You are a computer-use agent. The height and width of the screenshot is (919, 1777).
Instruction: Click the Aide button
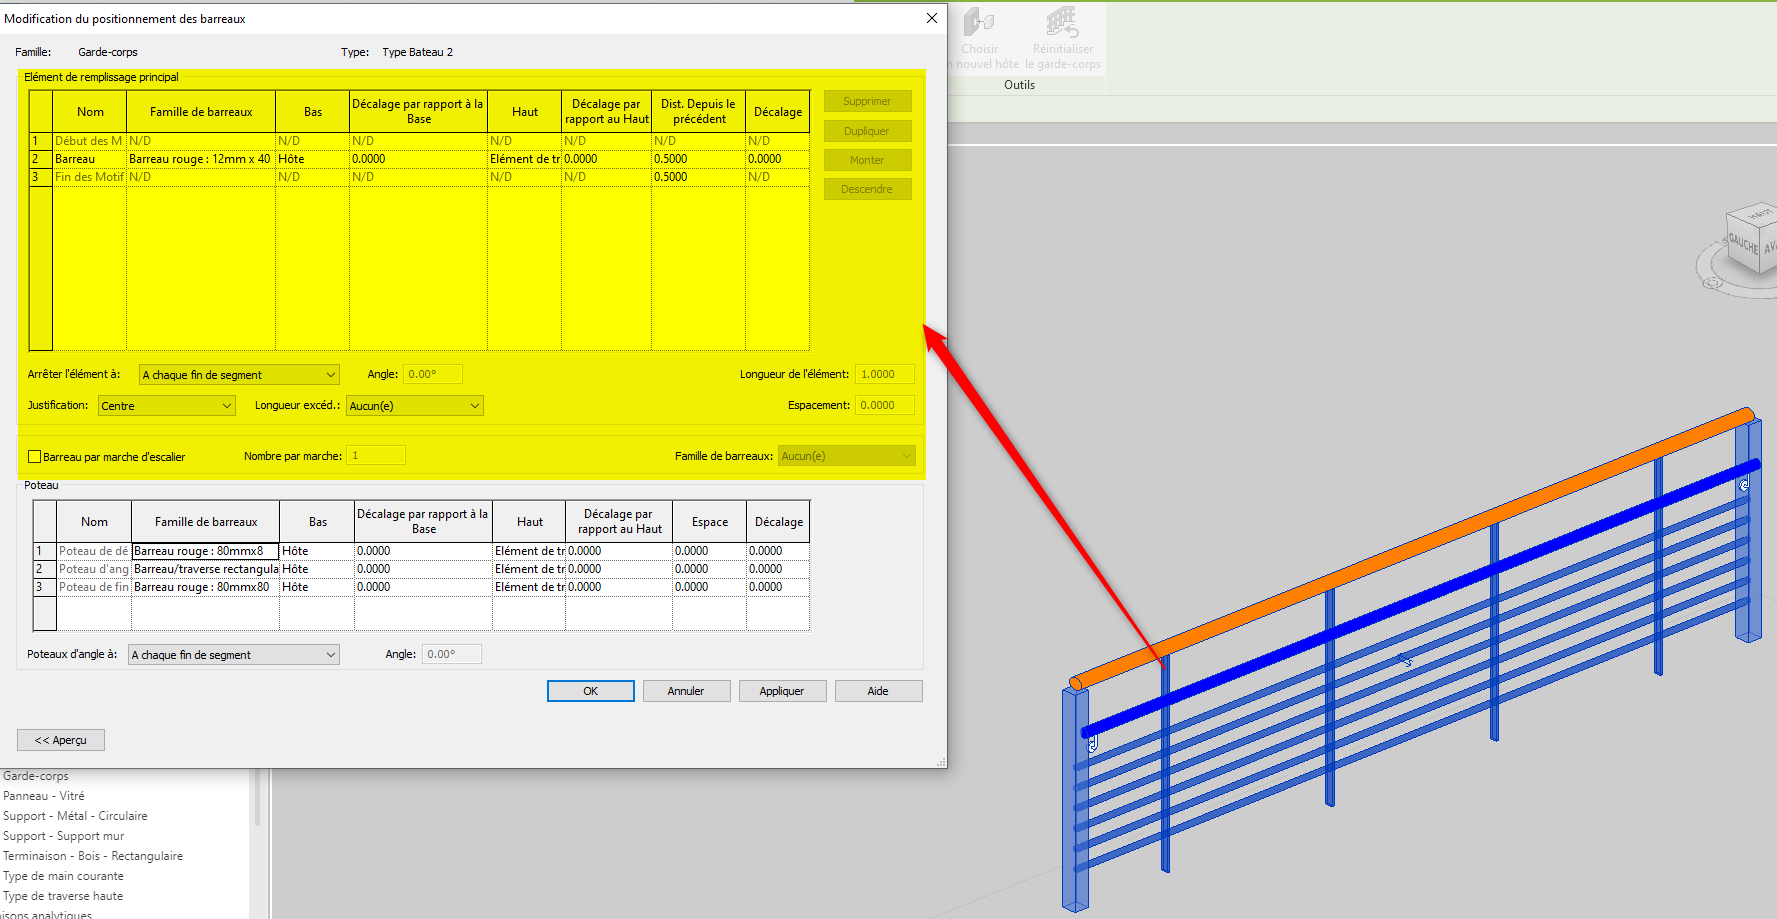click(878, 691)
